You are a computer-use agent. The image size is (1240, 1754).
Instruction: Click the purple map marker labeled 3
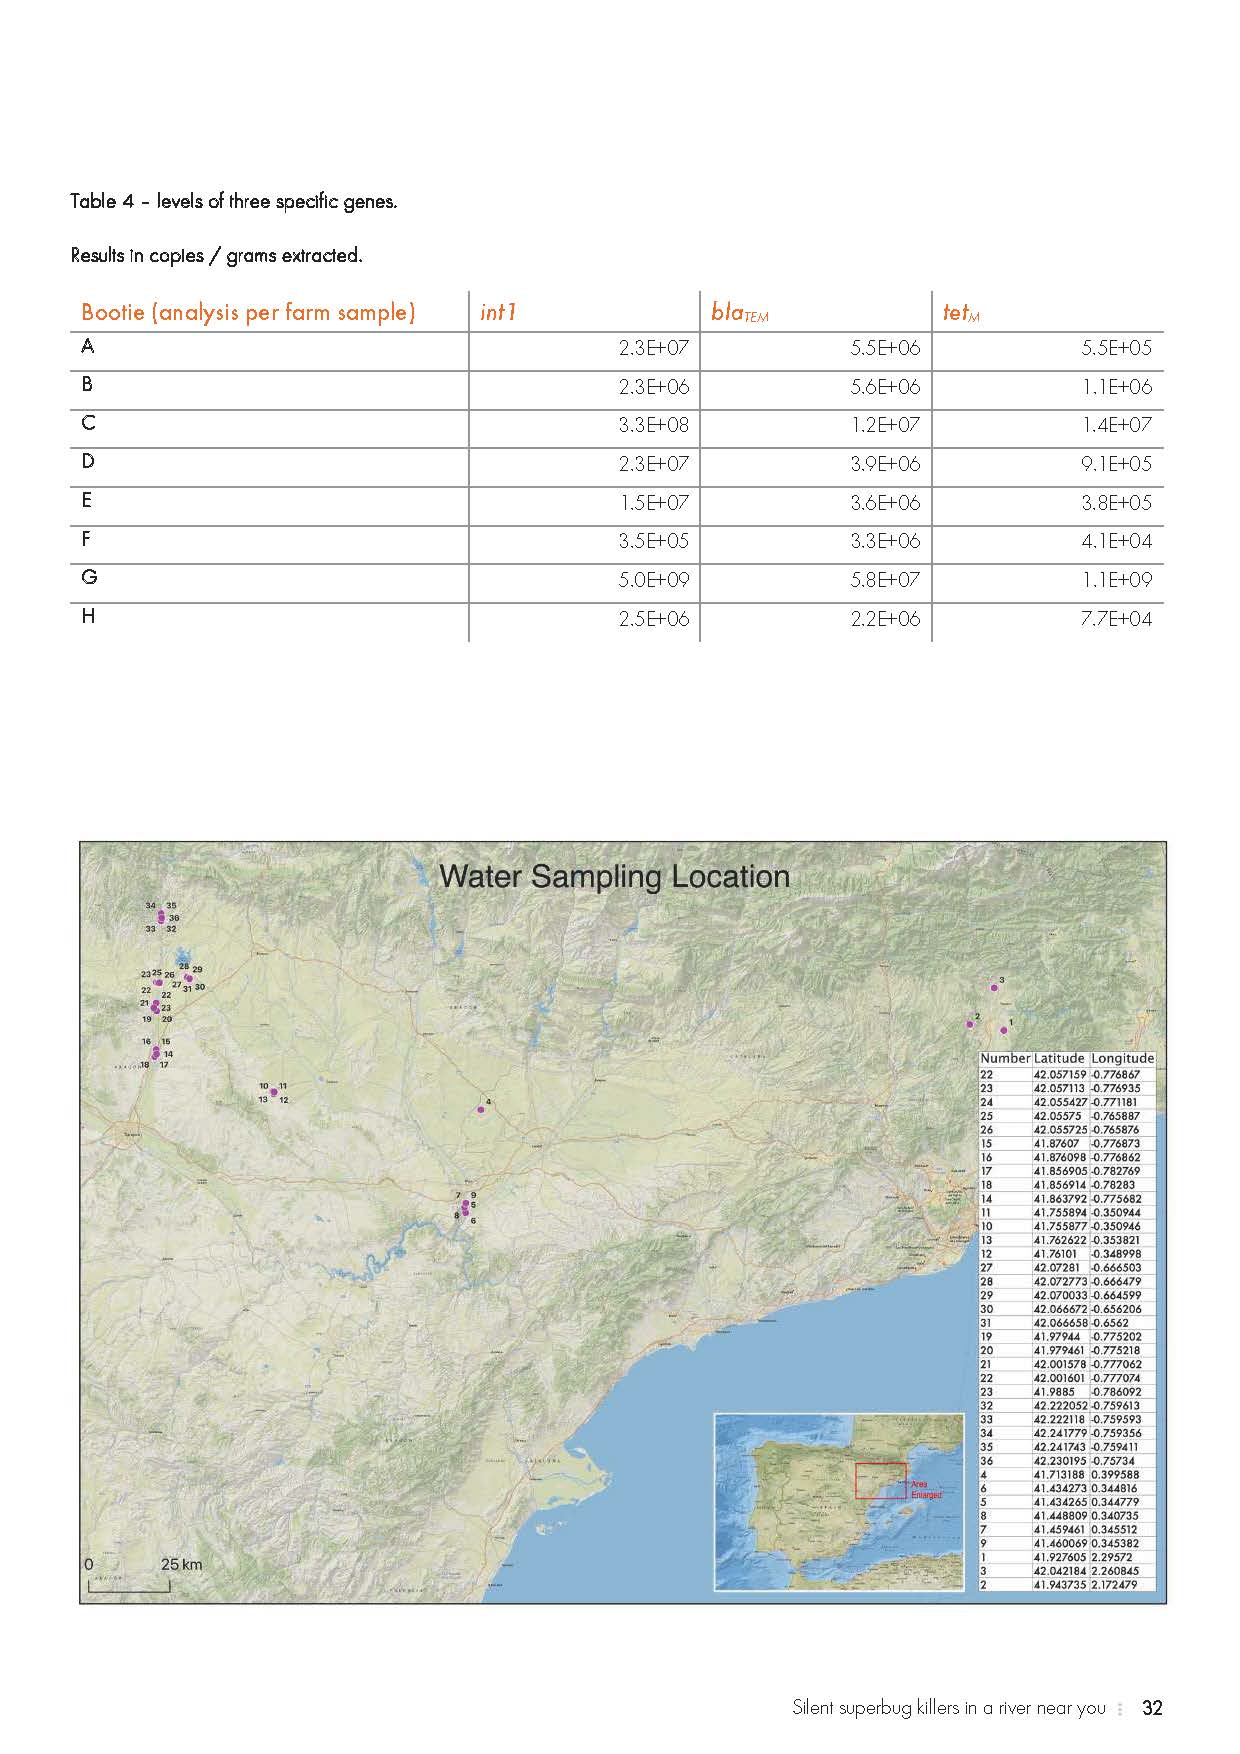point(994,987)
